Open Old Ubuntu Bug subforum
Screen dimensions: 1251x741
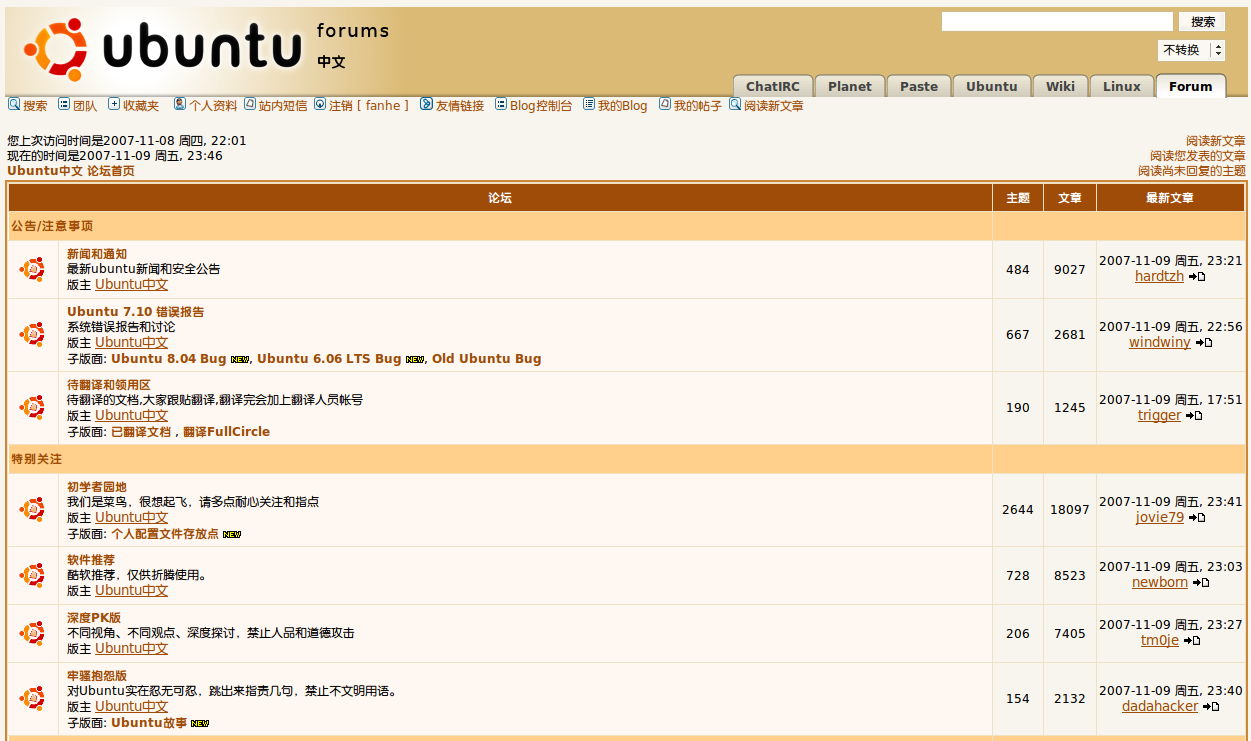pyautogui.click(x=487, y=359)
